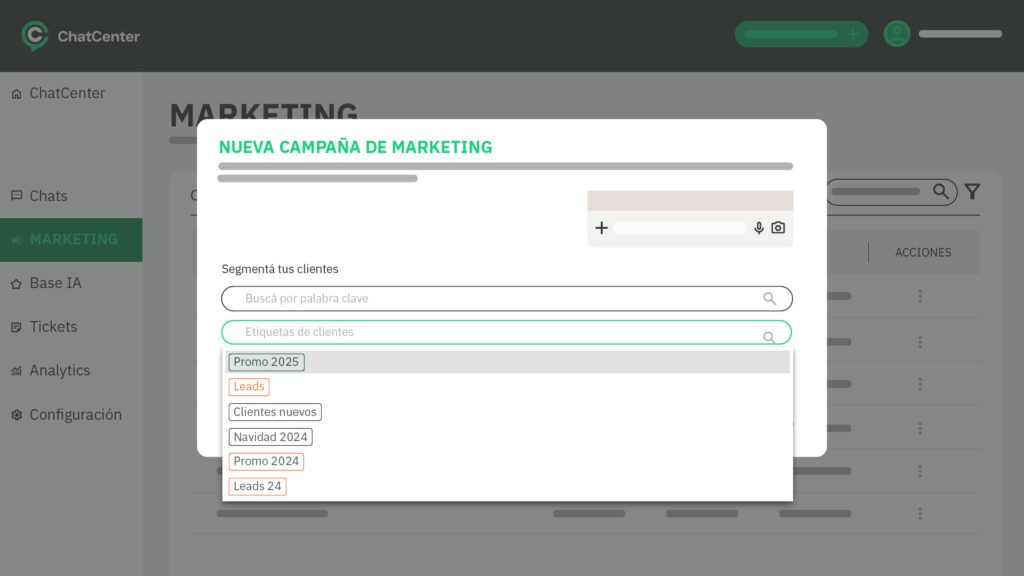Click the microphone icon in composer
This screenshot has width=1024, height=576.
point(759,228)
